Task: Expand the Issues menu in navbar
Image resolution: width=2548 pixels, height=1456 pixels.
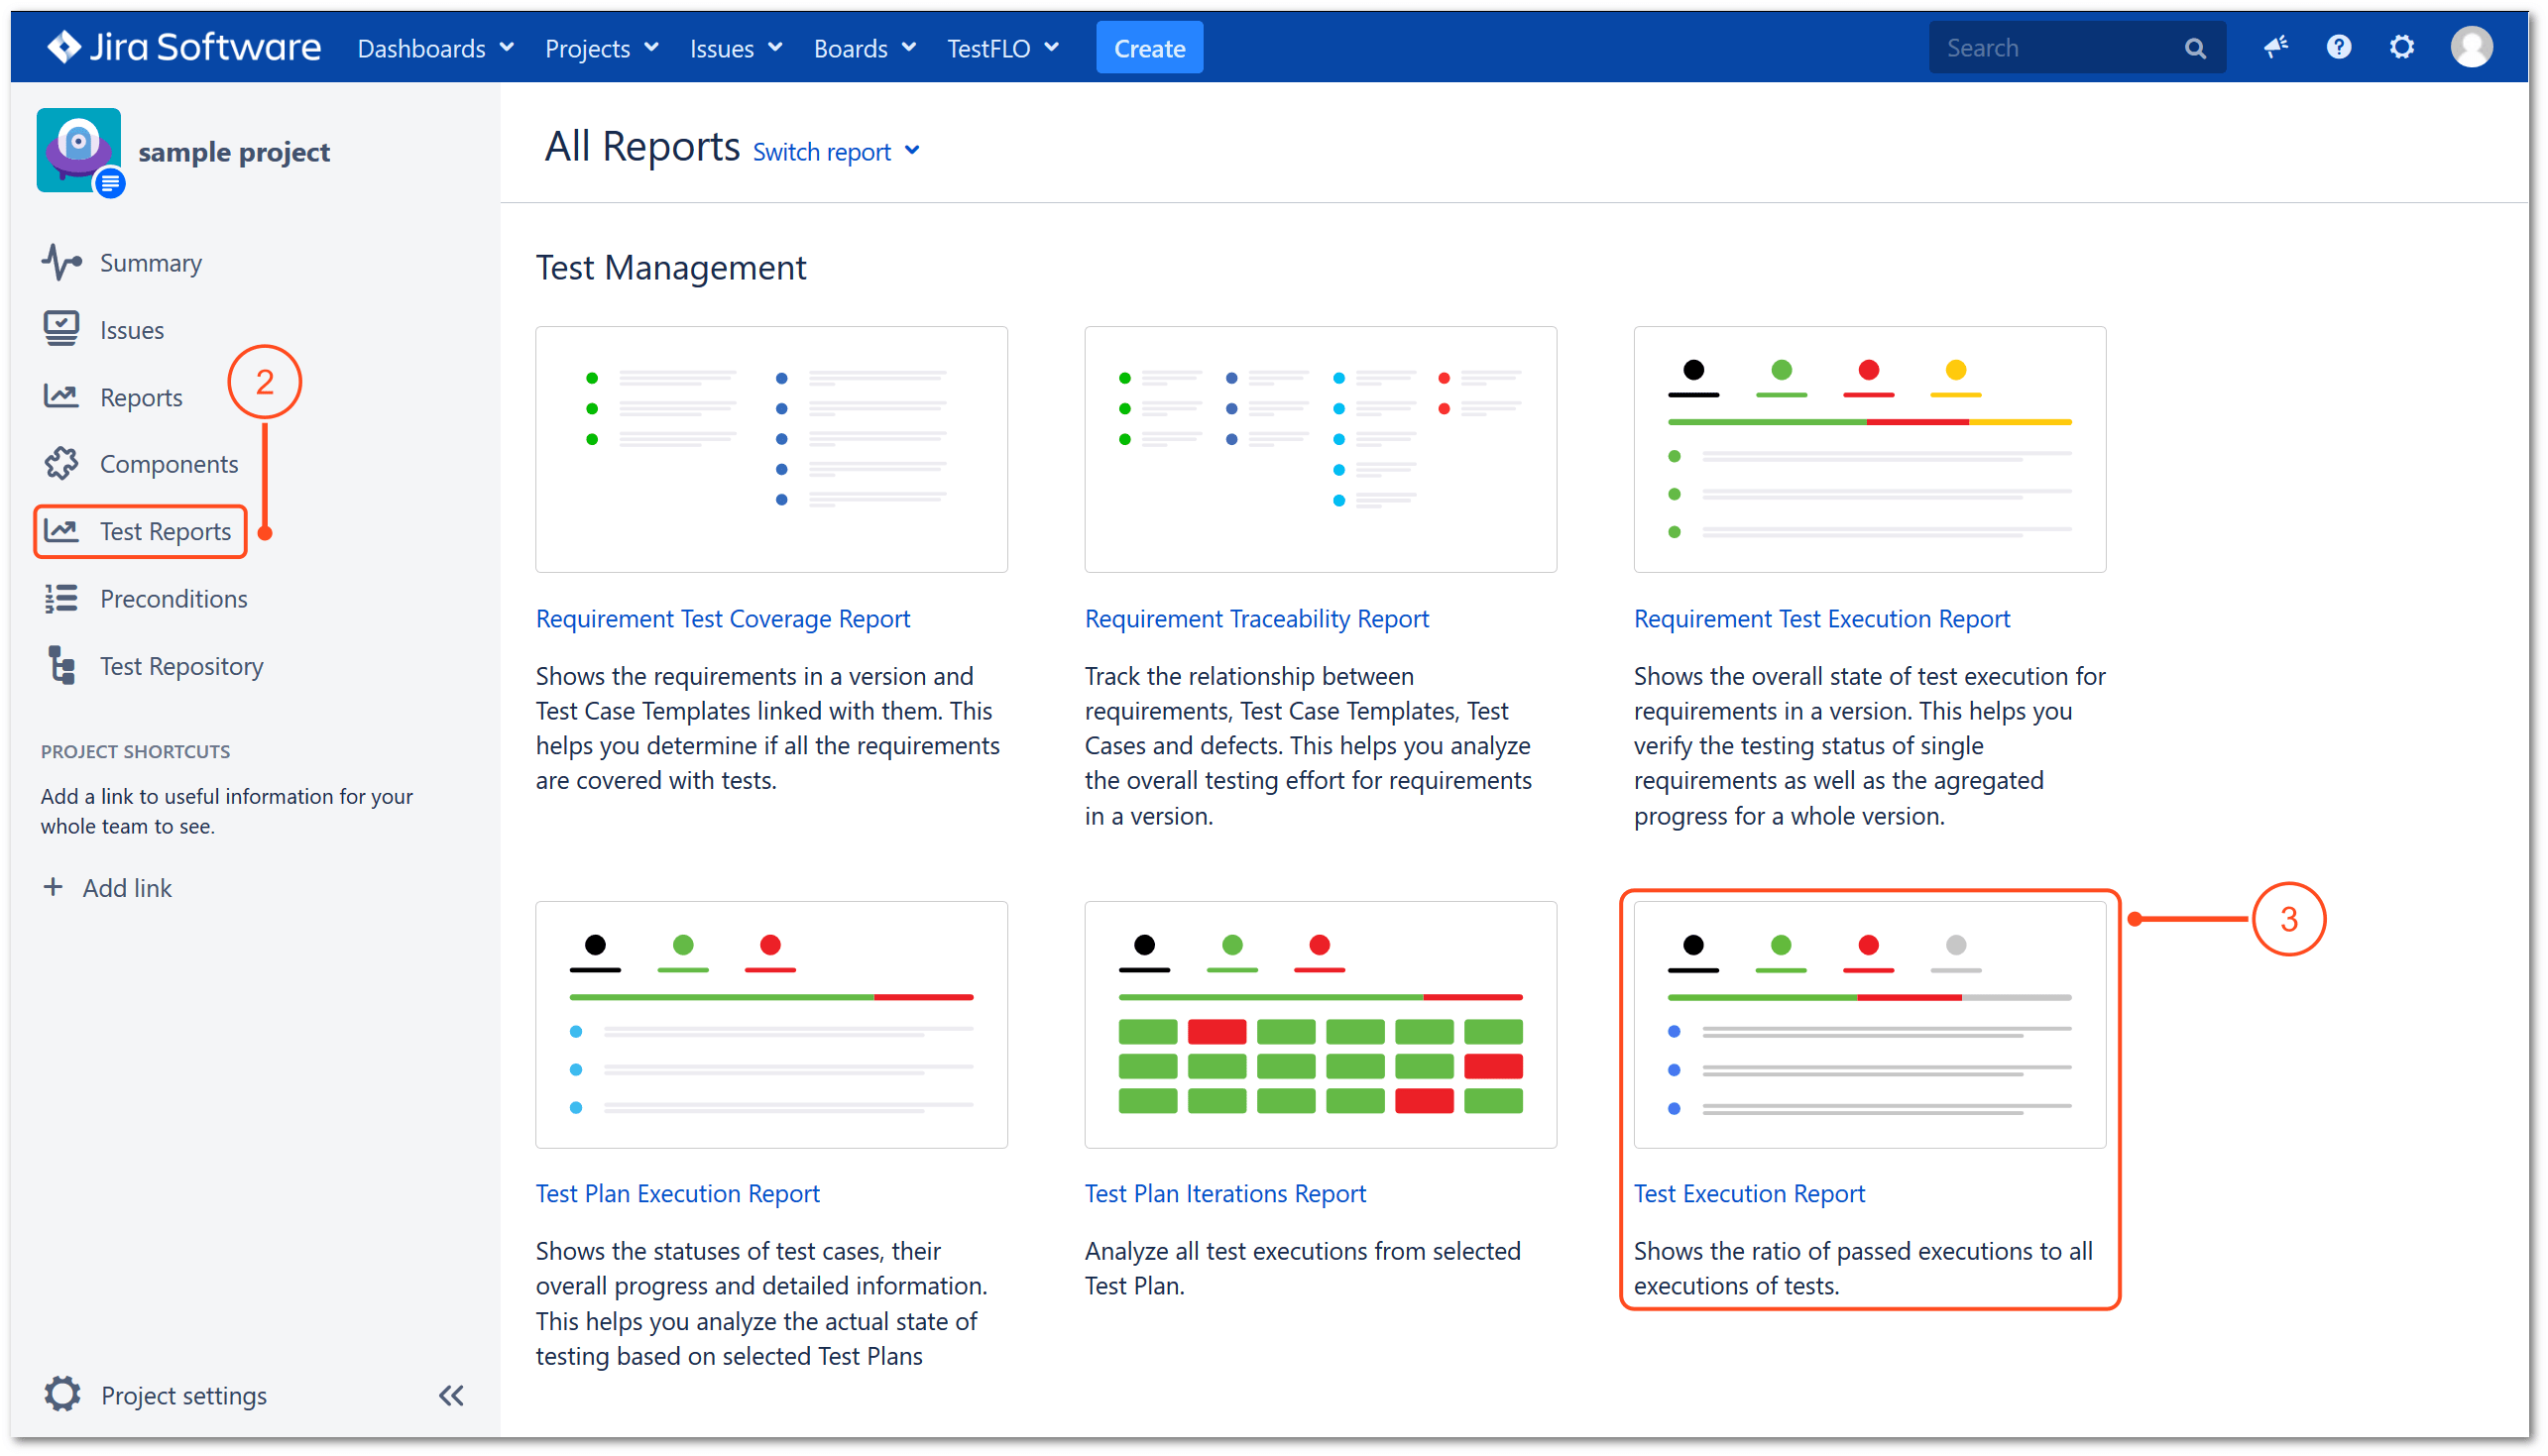Action: click(732, 48)
